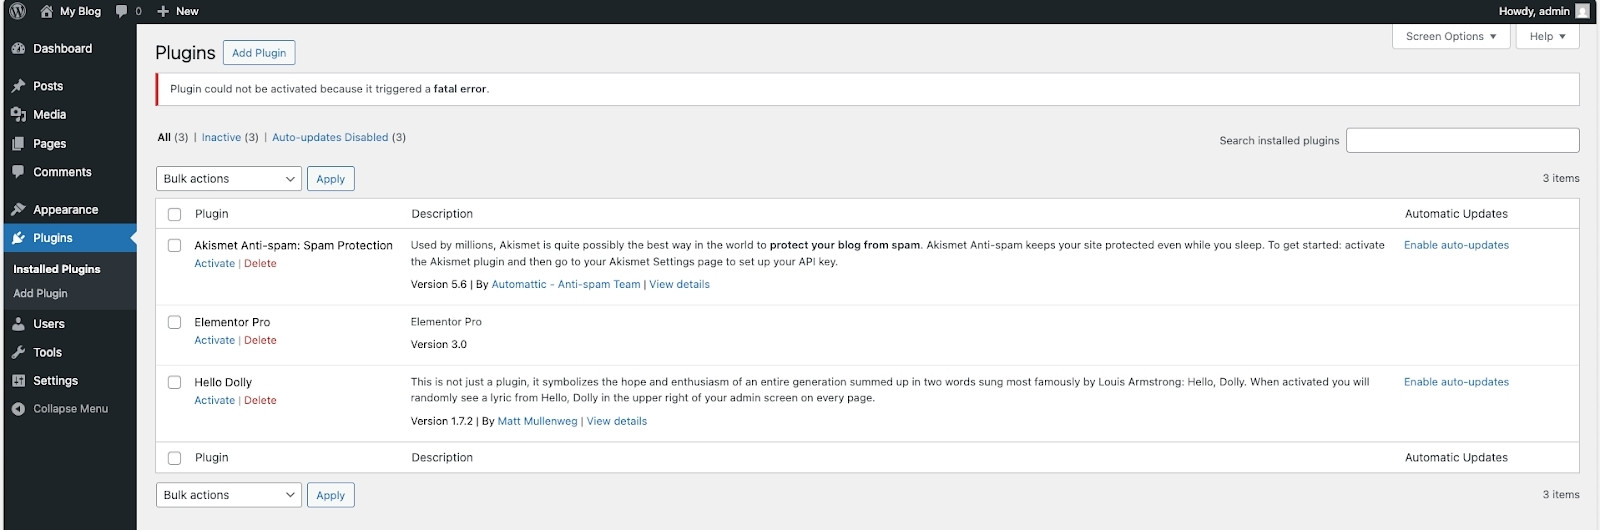1600x530 pixels.
Task: Check the Akismet Anti-spam plugin checkbox
Action: [174, 245]
